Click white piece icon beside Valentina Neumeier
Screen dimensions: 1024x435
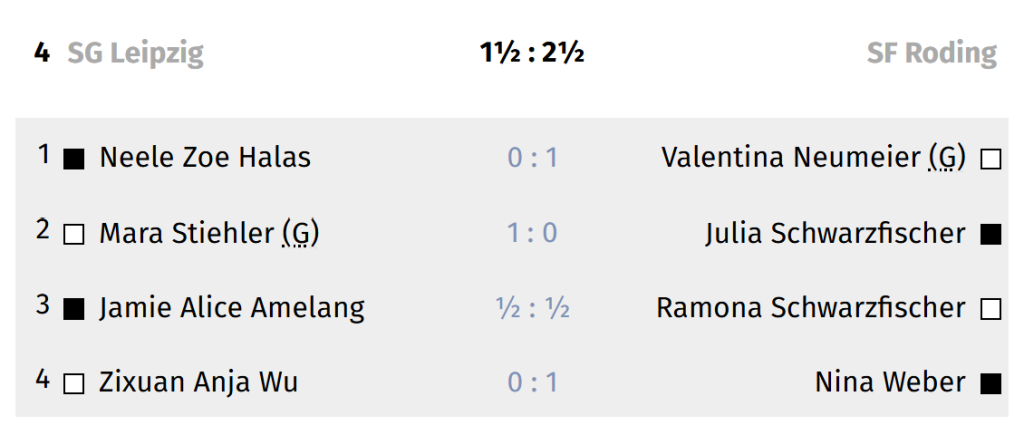pos(990,159)
